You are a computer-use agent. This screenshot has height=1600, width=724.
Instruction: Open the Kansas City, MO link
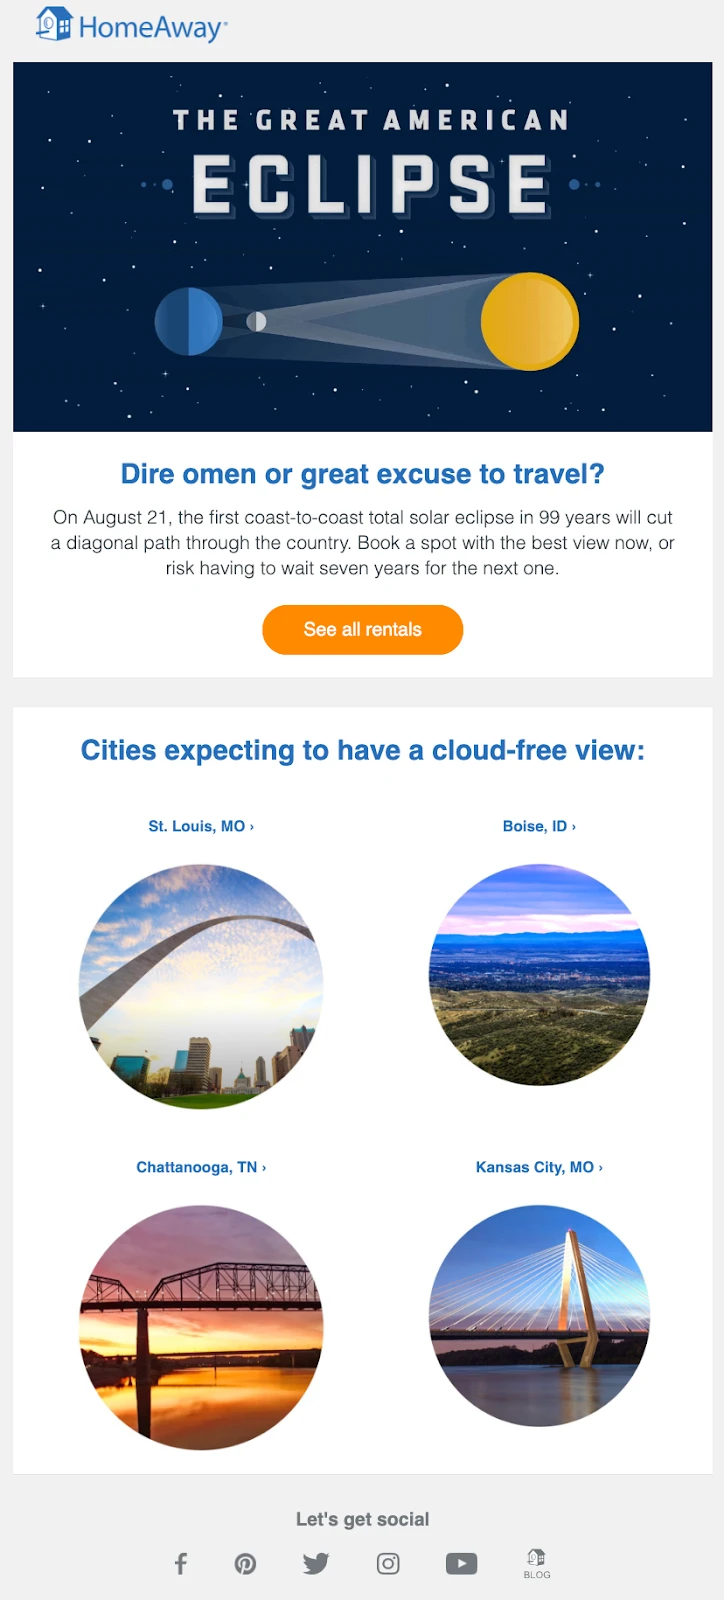pyautogui.click(x=539, y=1167)
